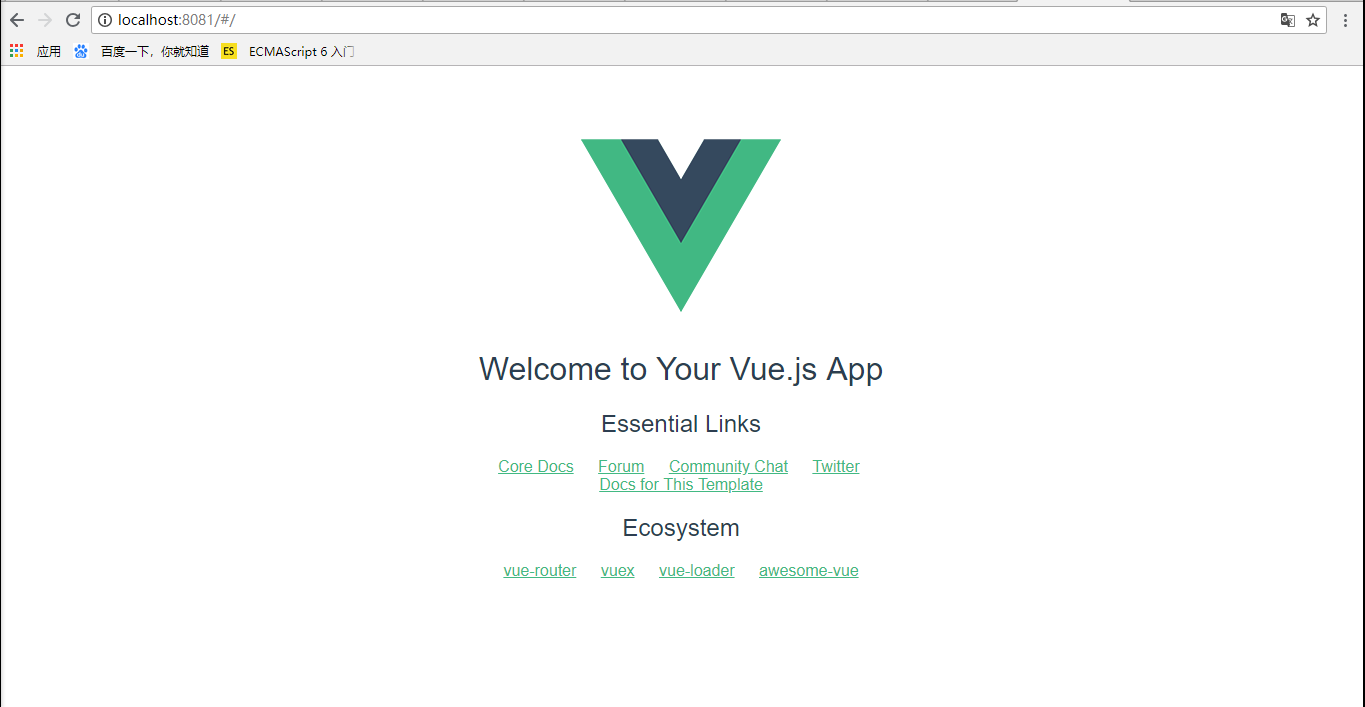Click the translate page icon

point(1288,20)
